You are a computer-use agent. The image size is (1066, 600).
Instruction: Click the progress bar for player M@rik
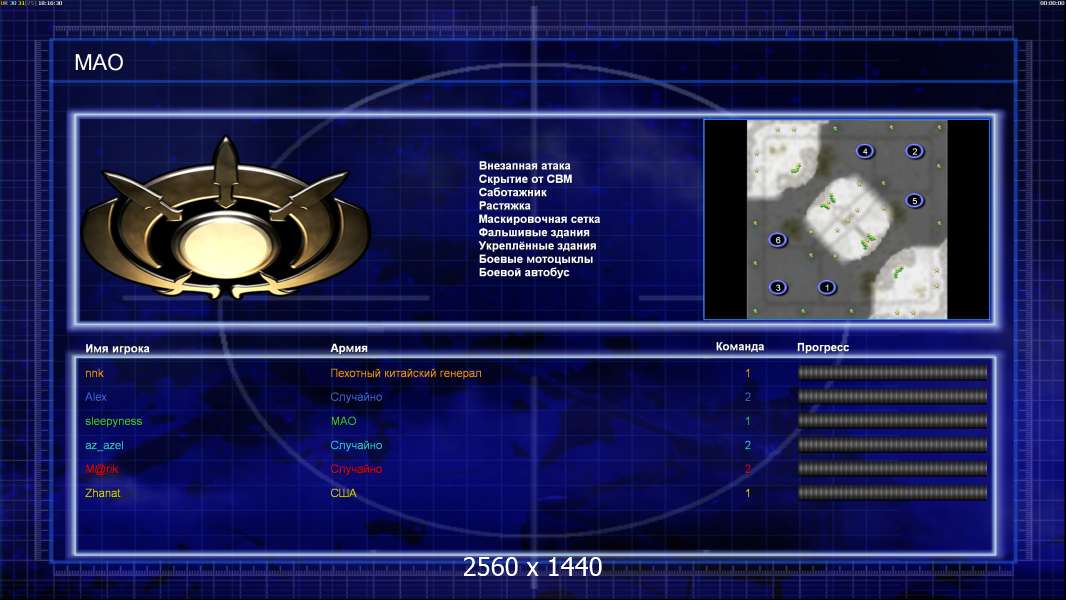892,469
